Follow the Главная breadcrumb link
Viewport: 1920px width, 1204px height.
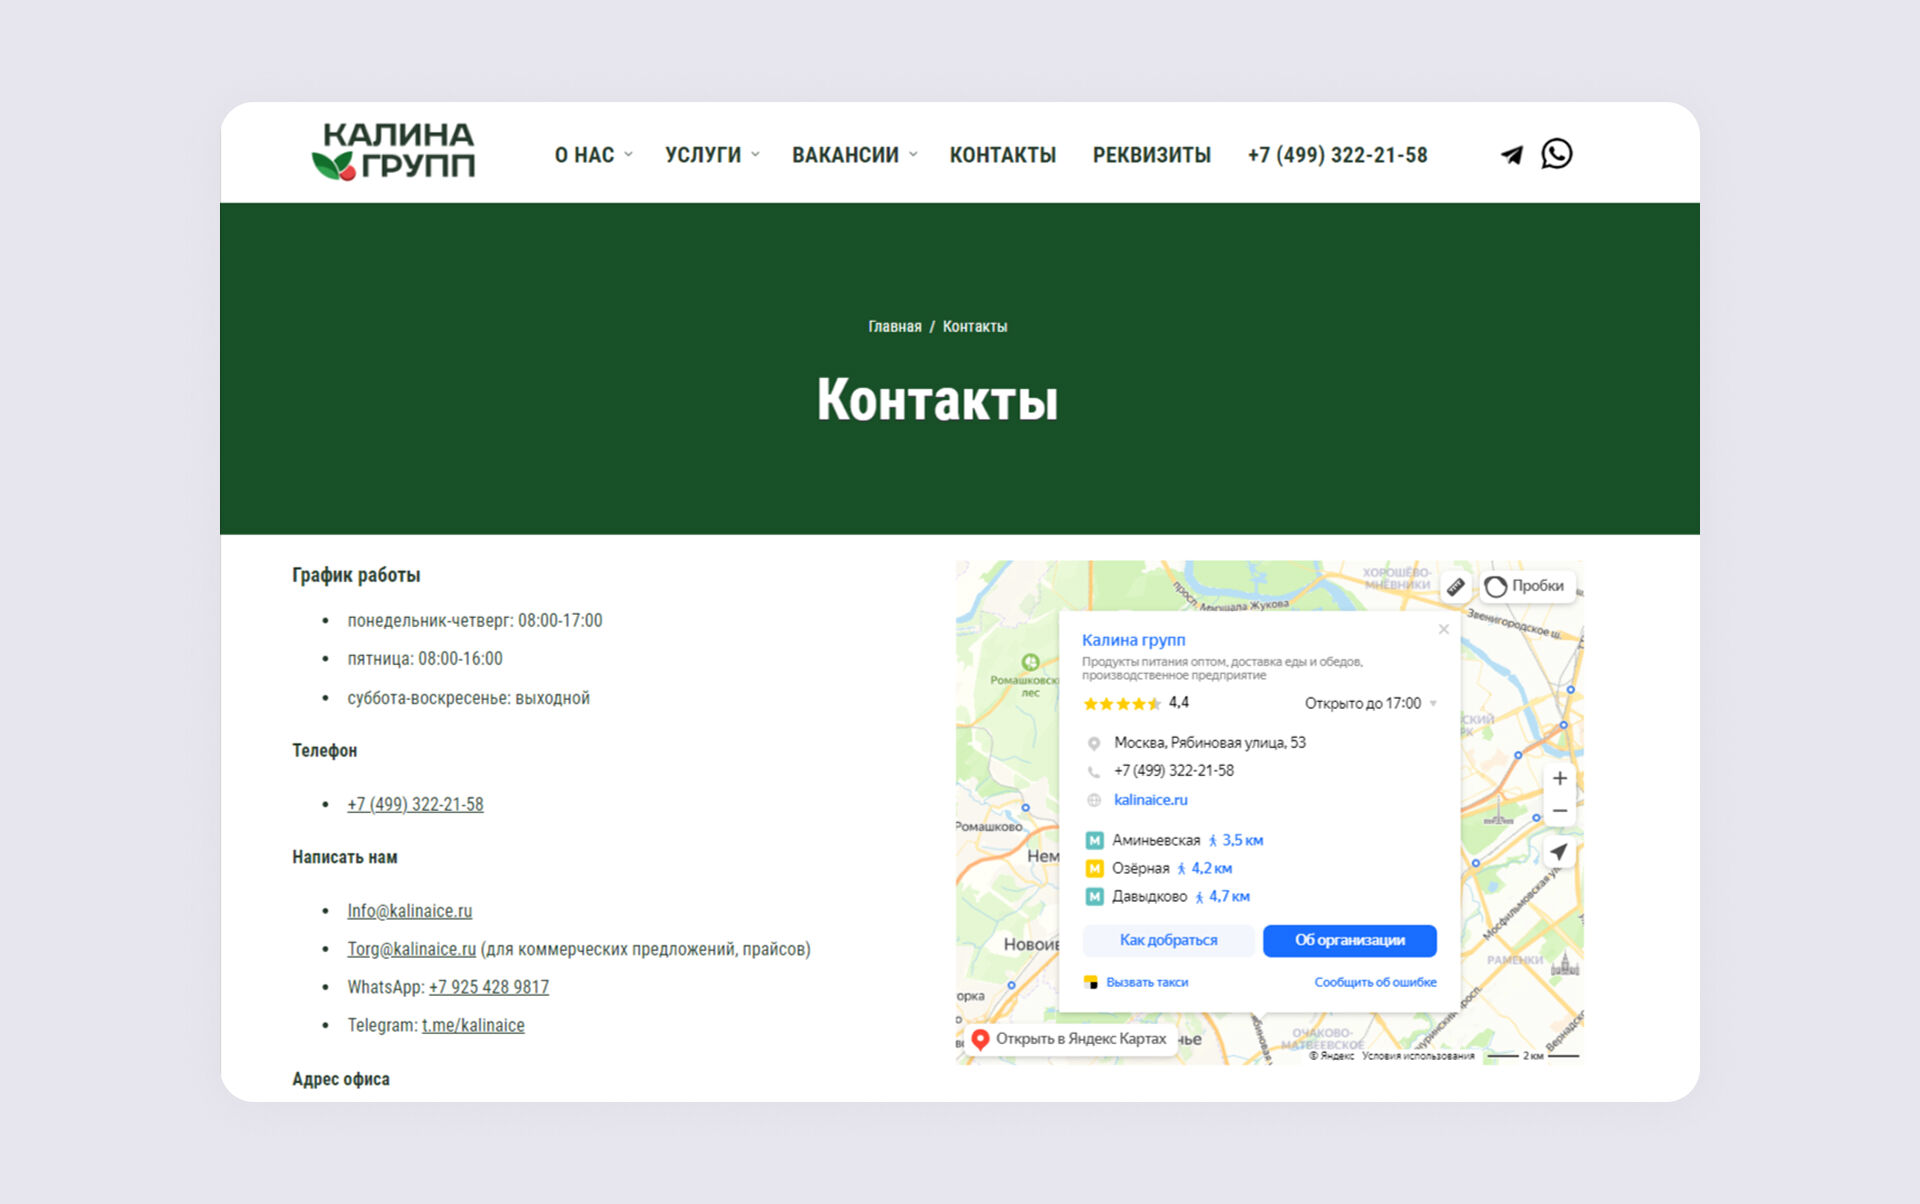[894, 327]
